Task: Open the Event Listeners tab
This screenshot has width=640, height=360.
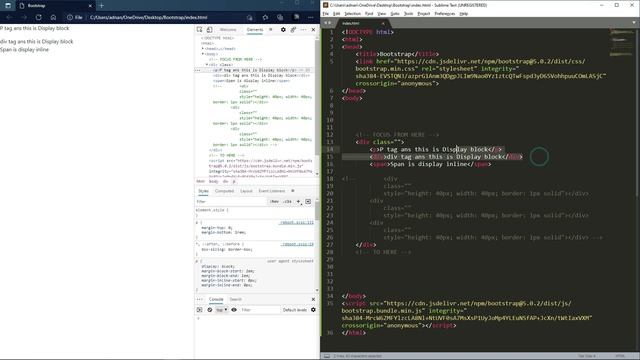Action: tap(272, 191)
